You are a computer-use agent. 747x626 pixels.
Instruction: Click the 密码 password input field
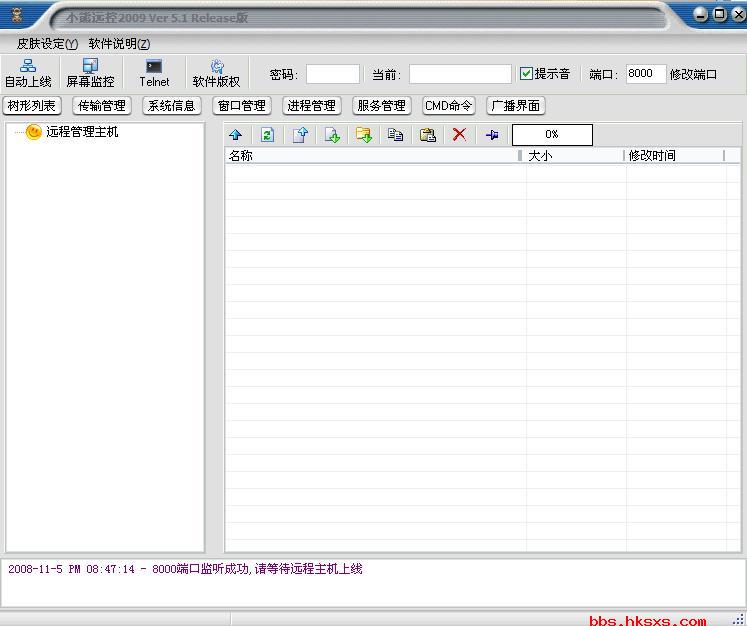333,74
